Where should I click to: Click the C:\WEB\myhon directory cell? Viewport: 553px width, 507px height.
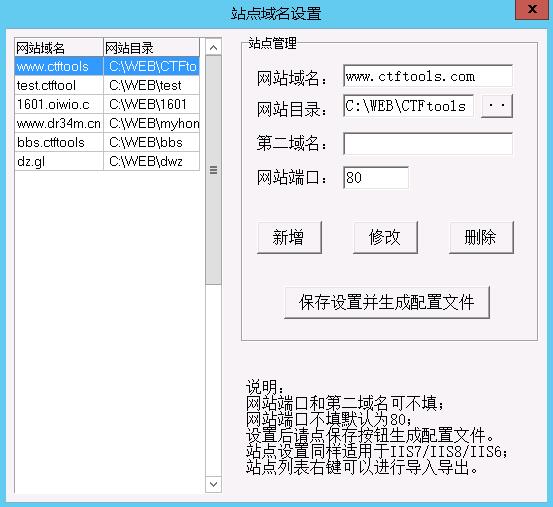(x=152, y=123)
